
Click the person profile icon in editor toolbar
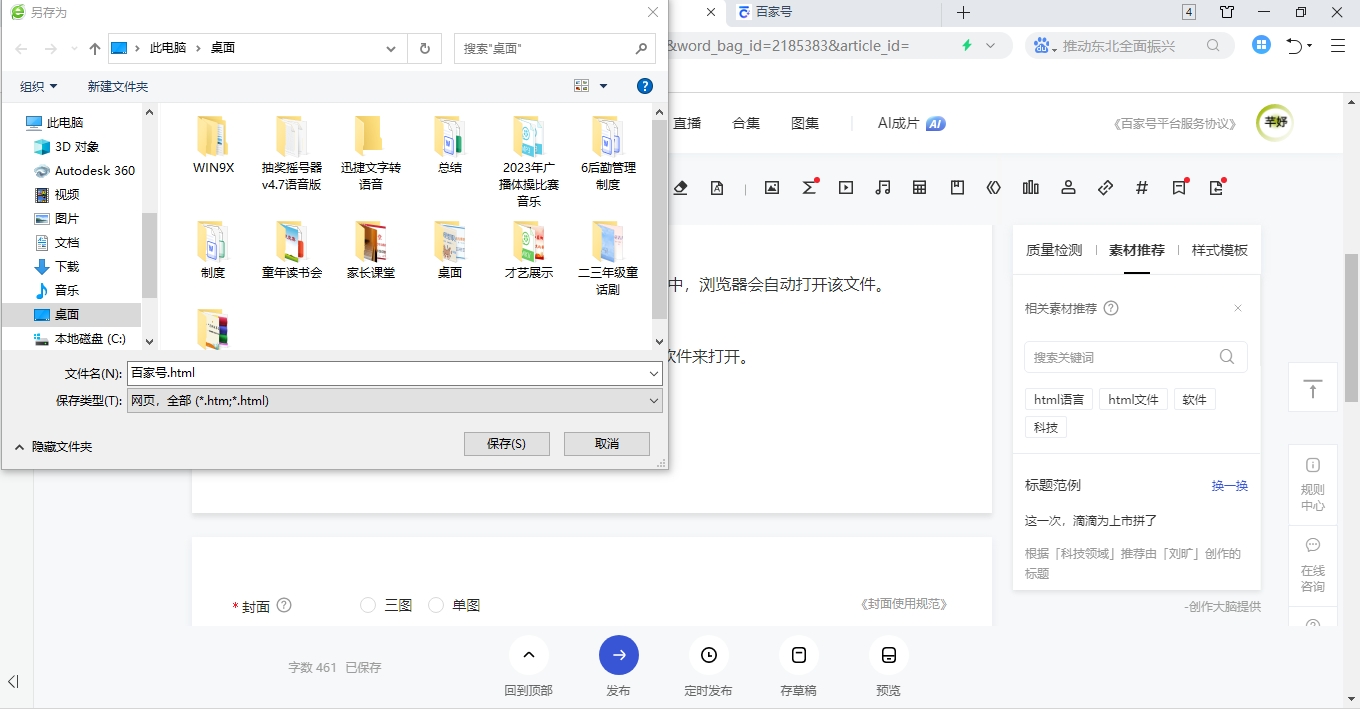(1068, 187)
